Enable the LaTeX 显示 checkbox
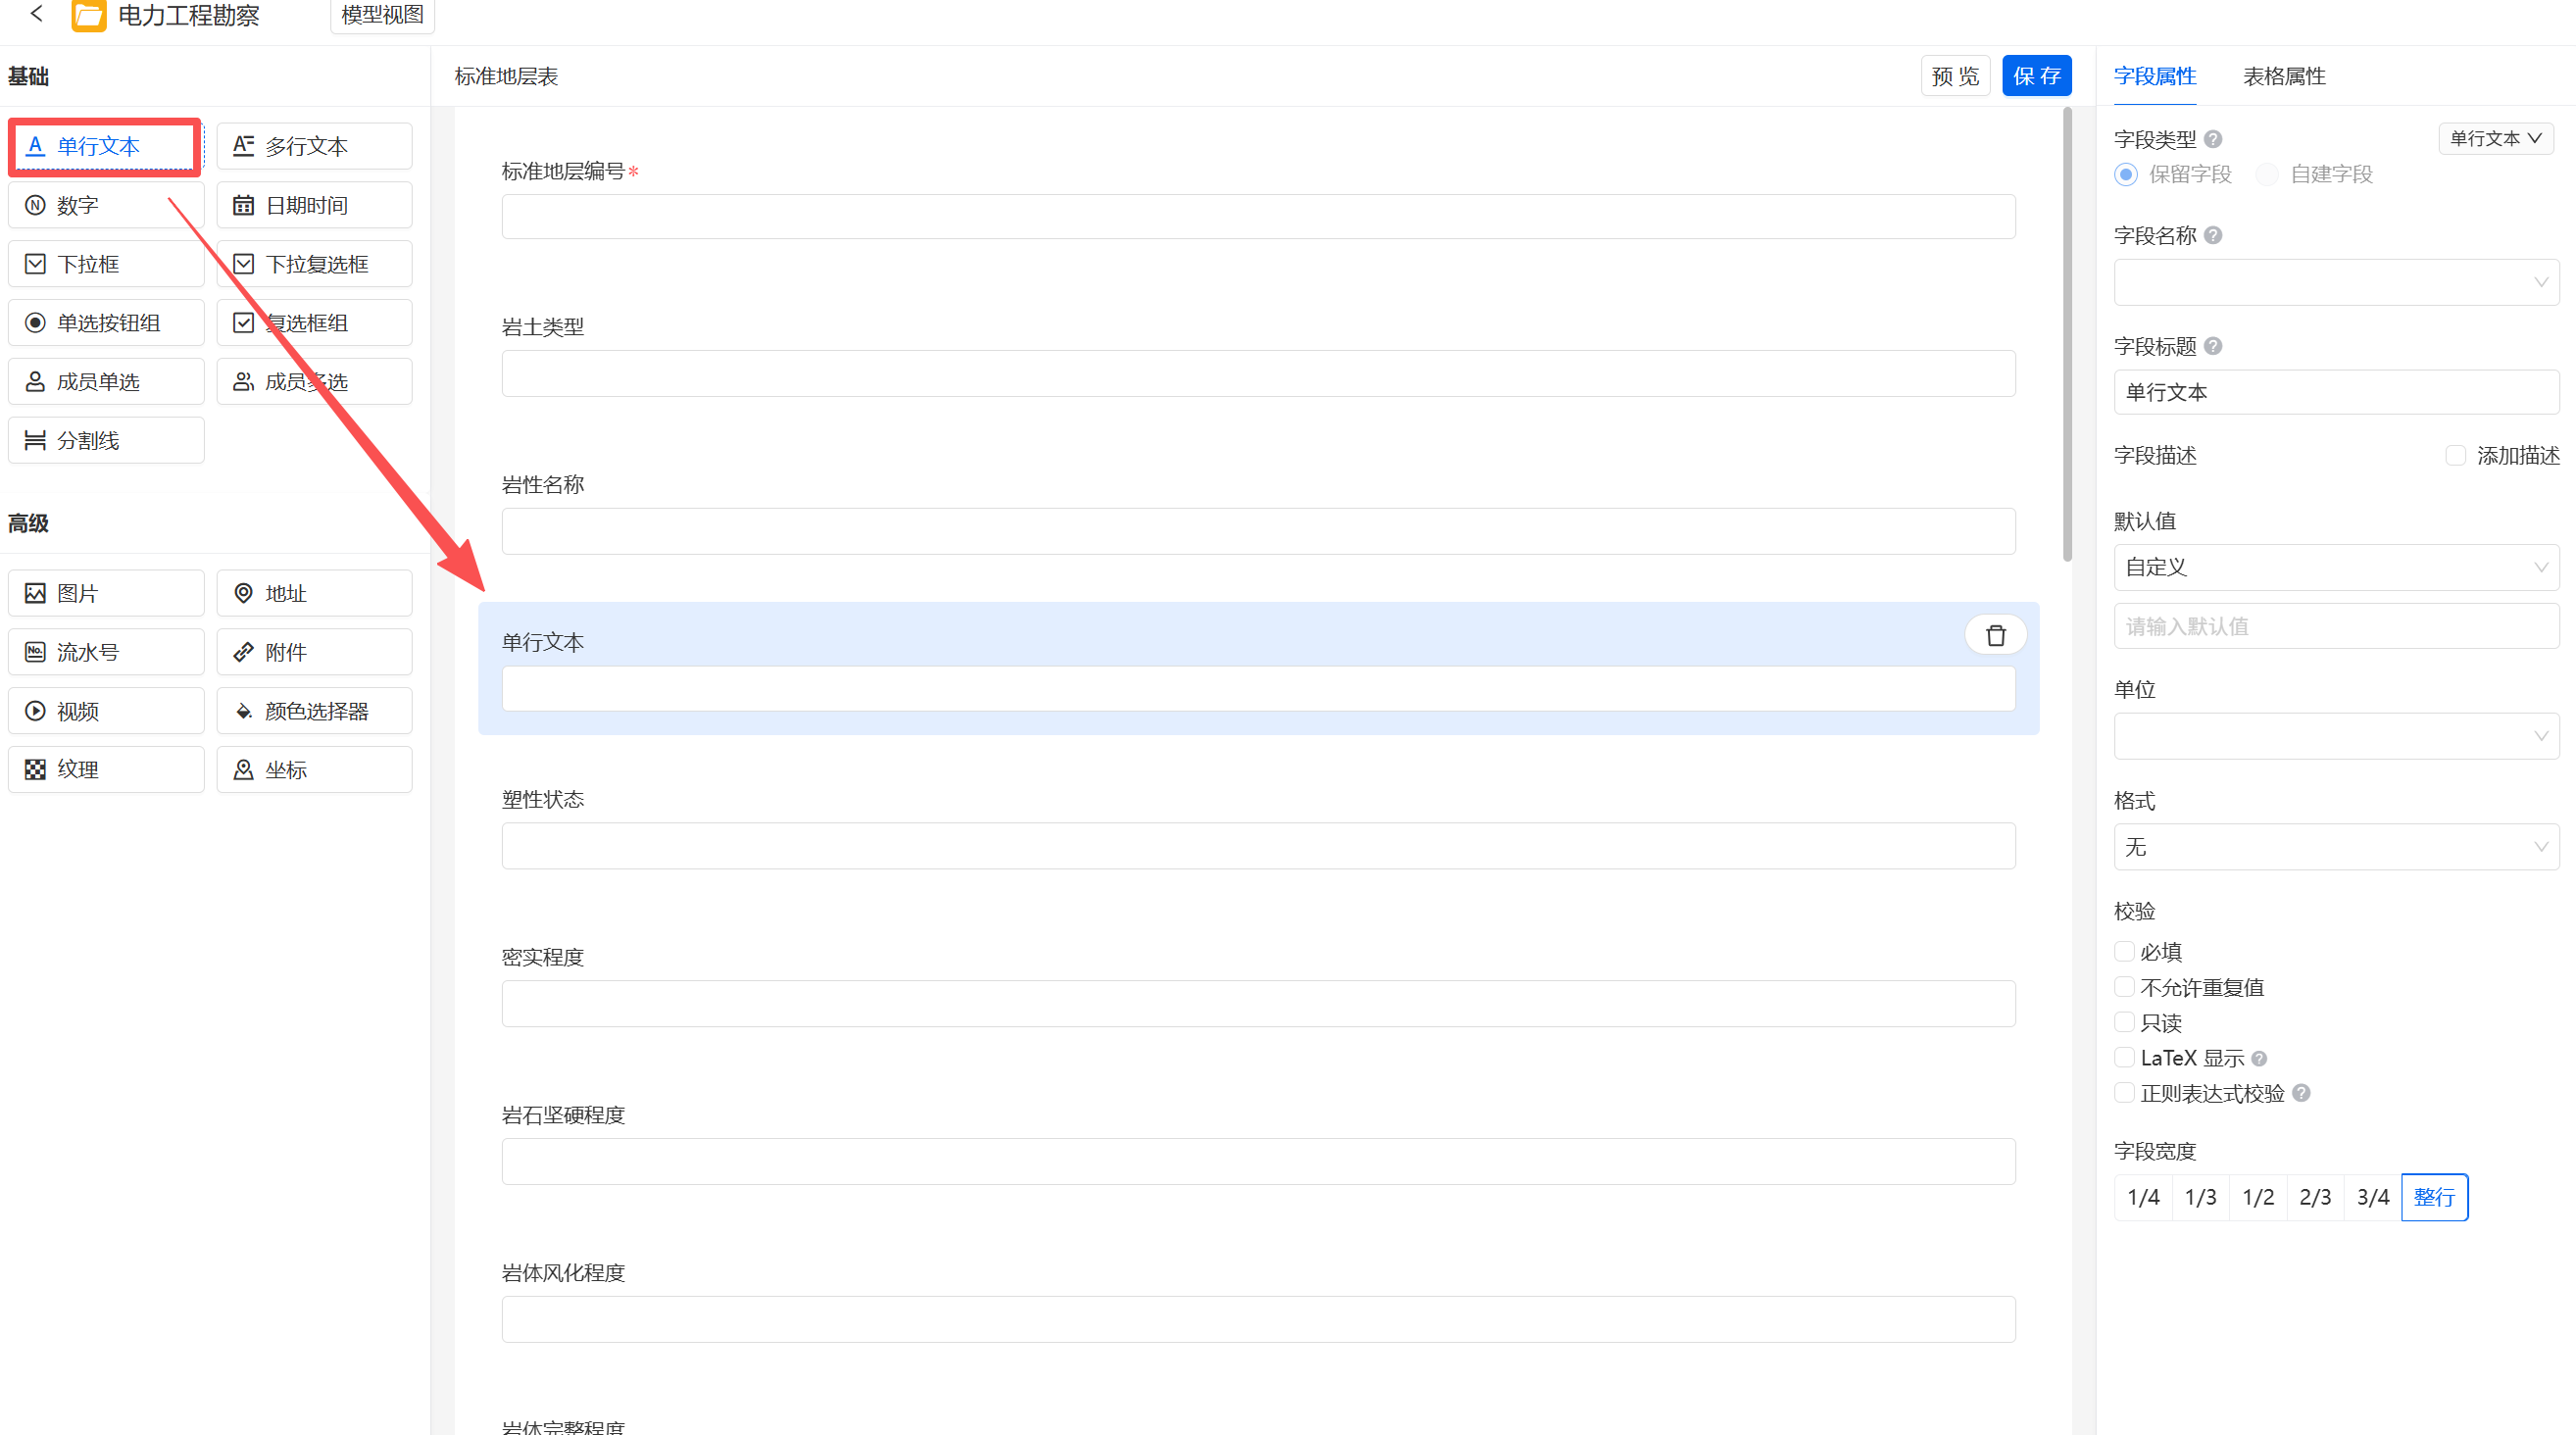Viewport: 2576px width, 1435px height. coord(2125,1058)
